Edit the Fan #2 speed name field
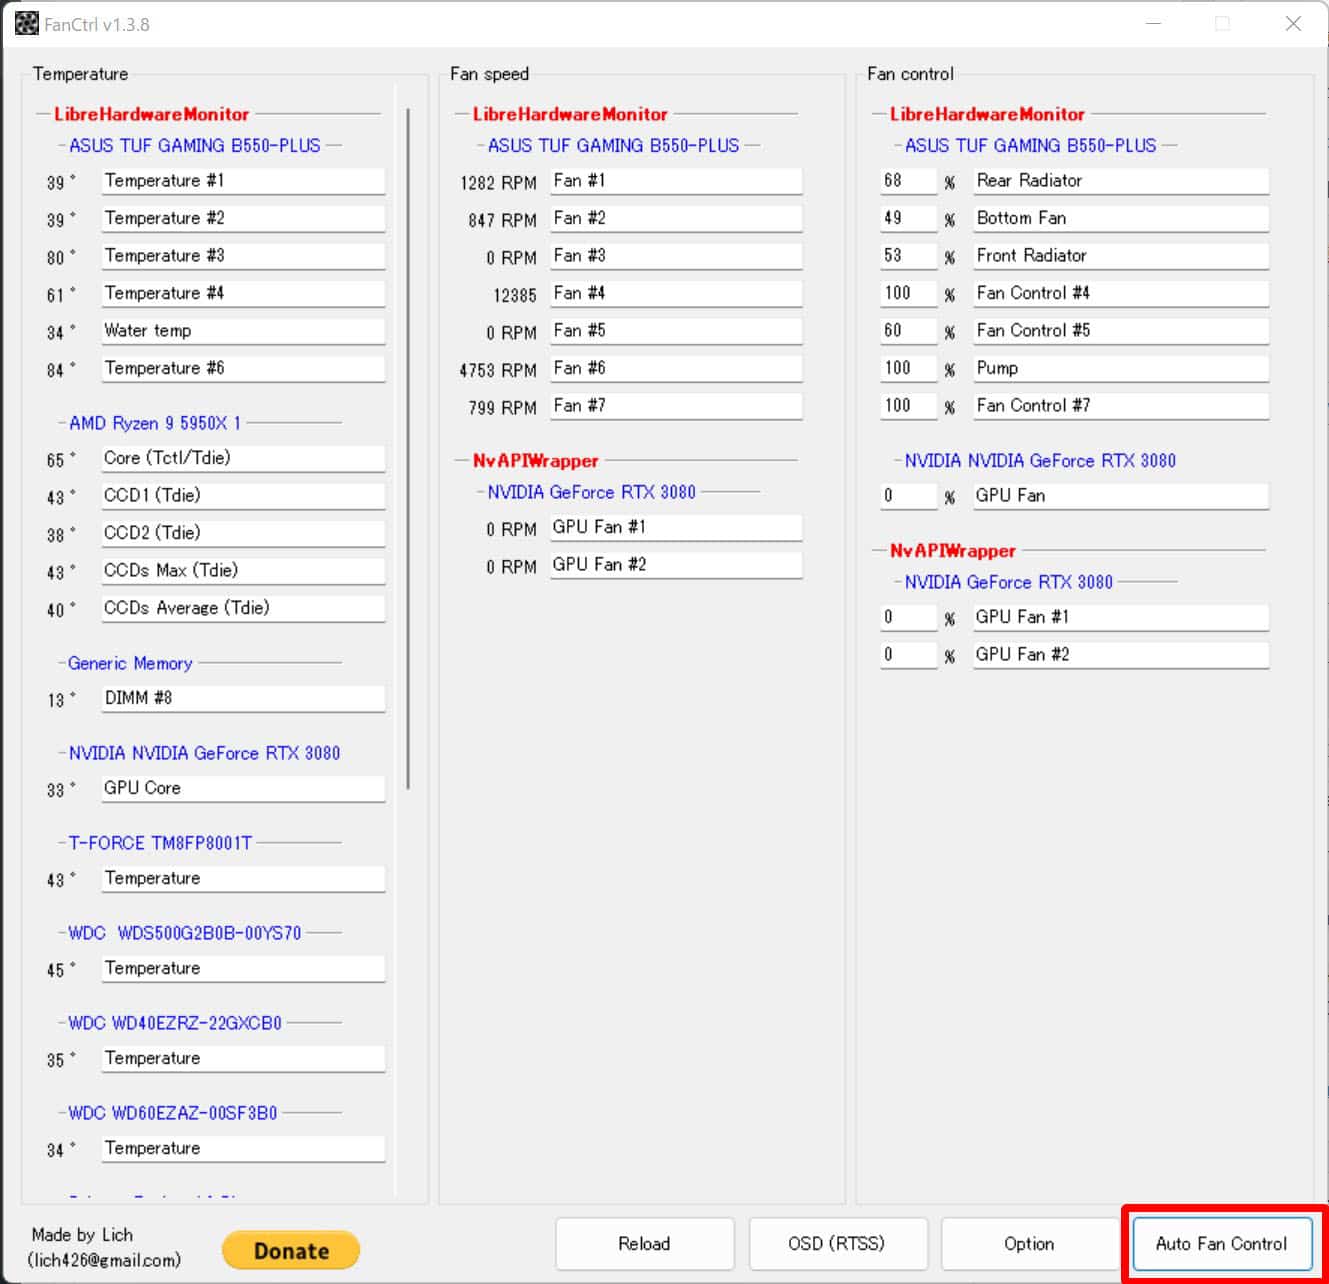Screen dimensions: 1329x1284 point(676,219)
